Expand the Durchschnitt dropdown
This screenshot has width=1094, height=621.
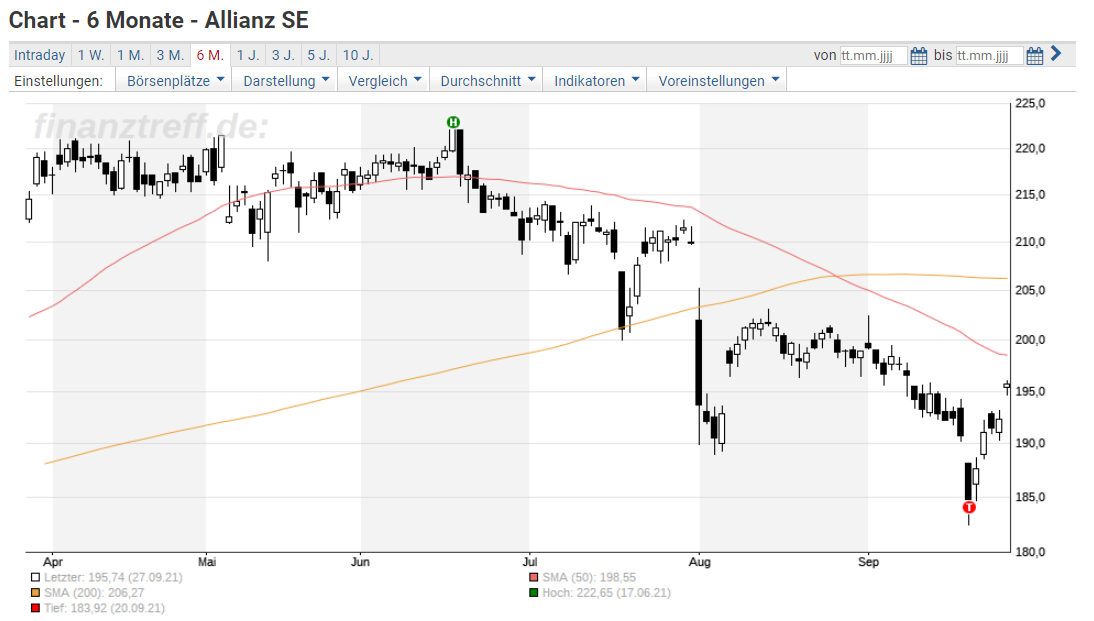[487, 81]
